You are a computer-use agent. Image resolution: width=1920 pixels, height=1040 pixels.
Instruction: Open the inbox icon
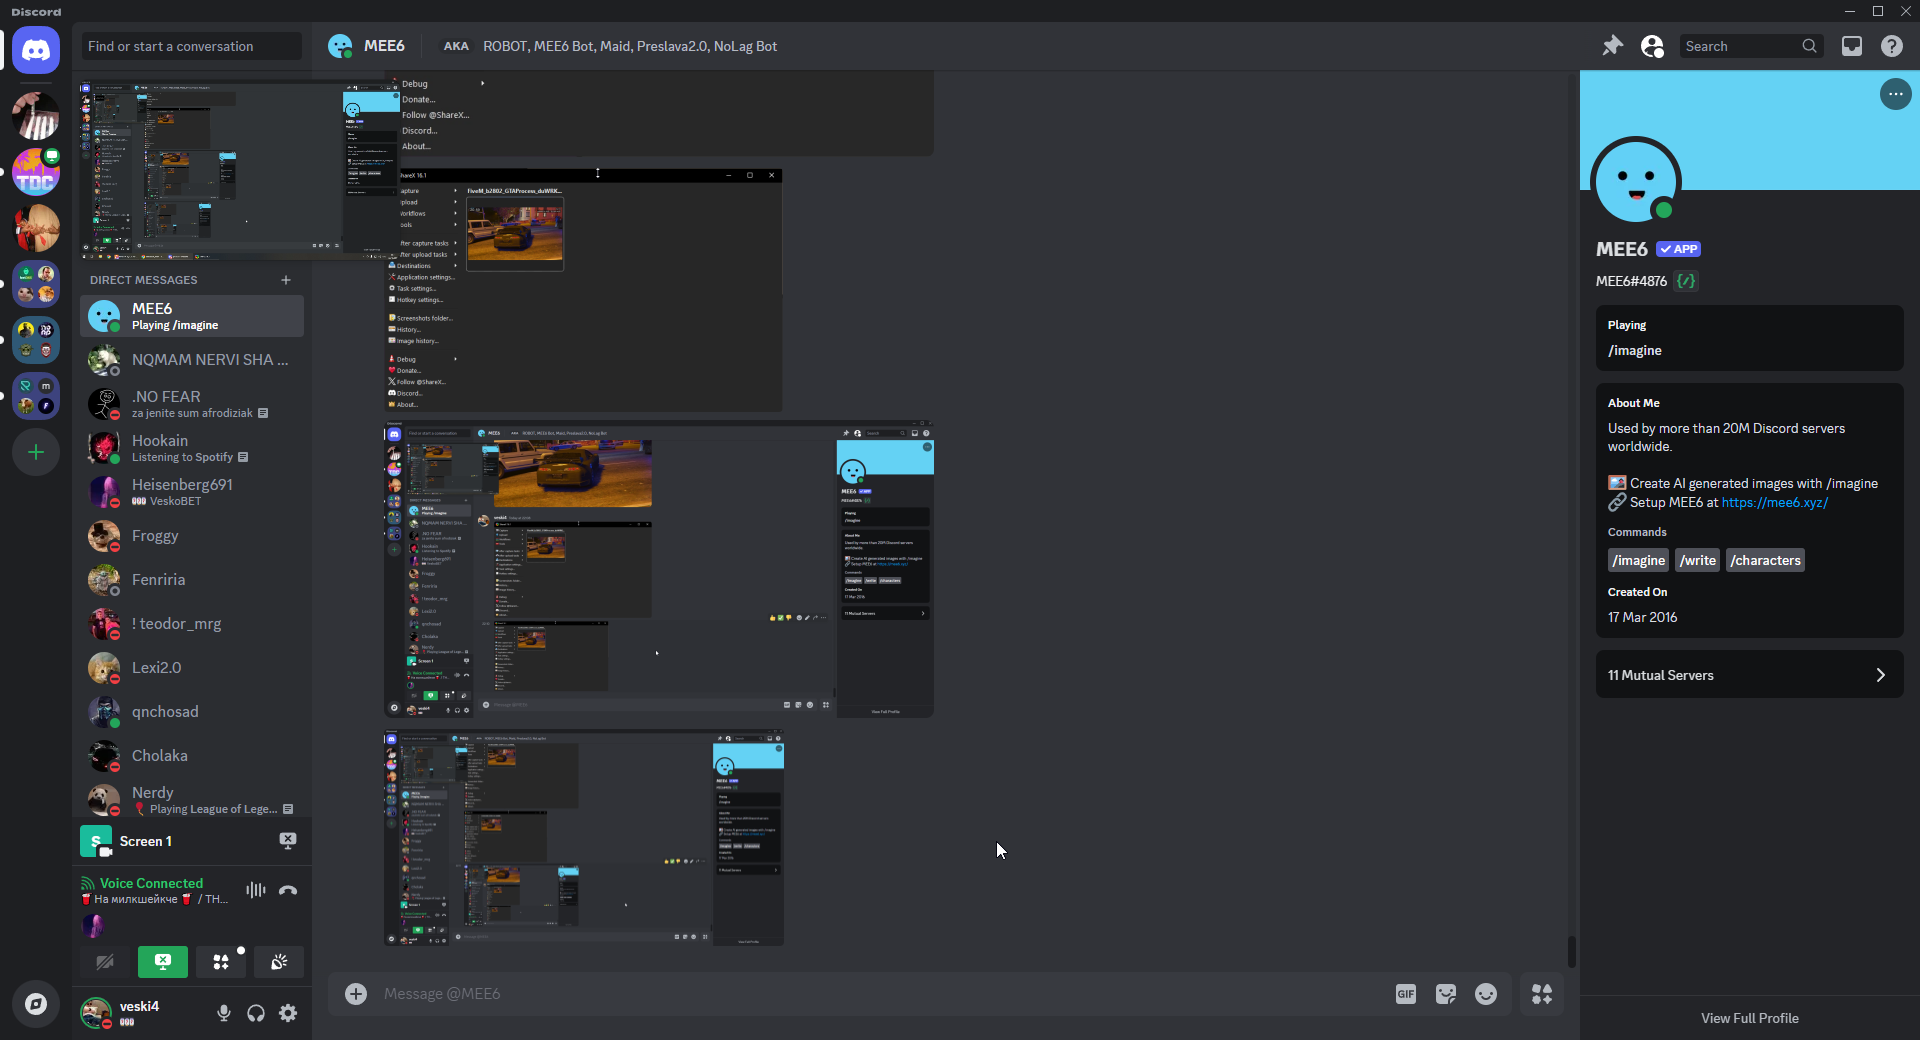(1852, 46)
